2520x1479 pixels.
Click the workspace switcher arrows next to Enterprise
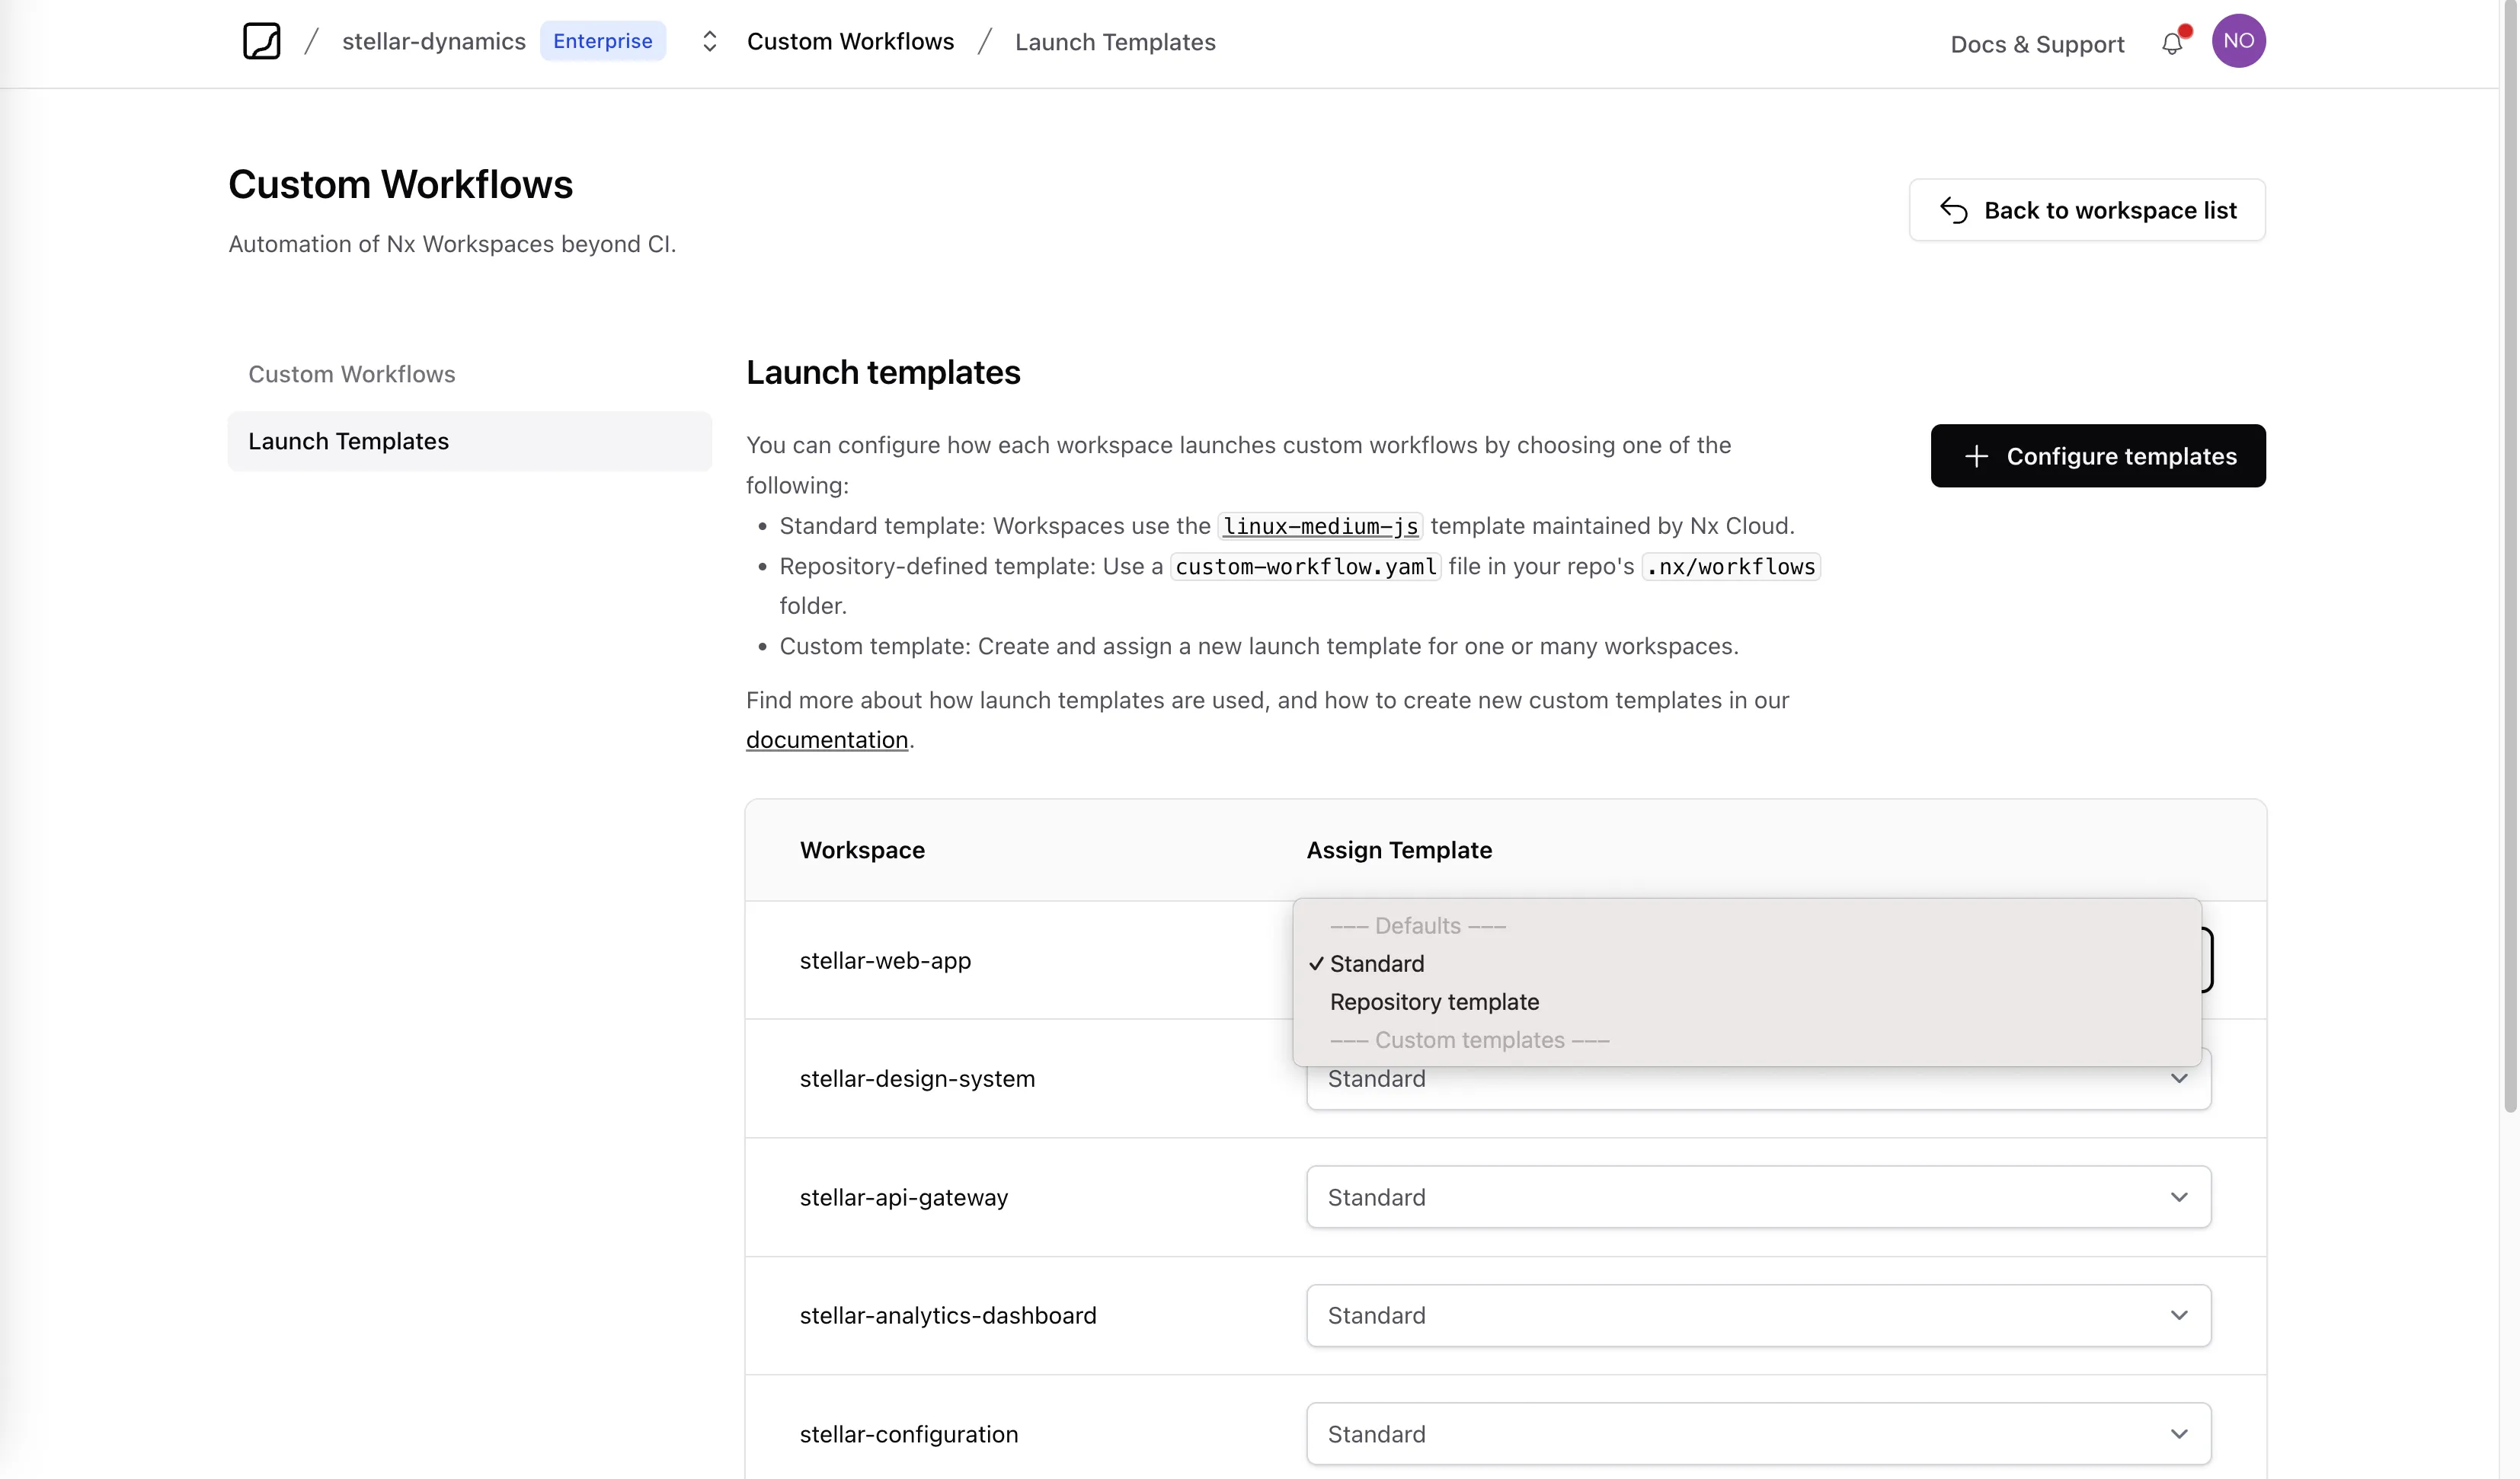tap(710, 41)
